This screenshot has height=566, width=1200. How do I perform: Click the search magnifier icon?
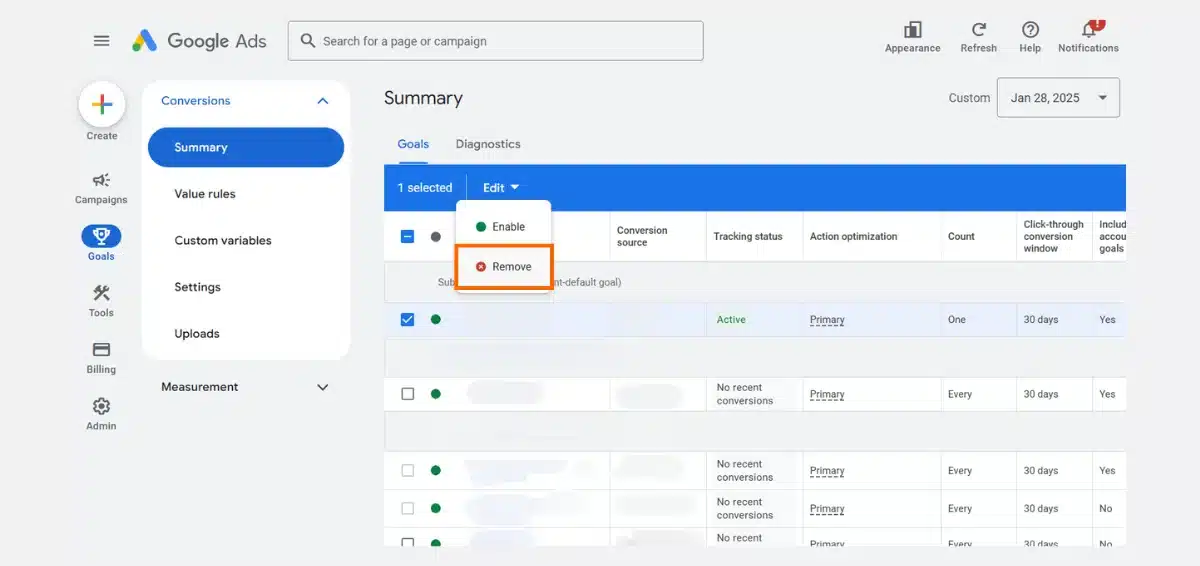307,41
